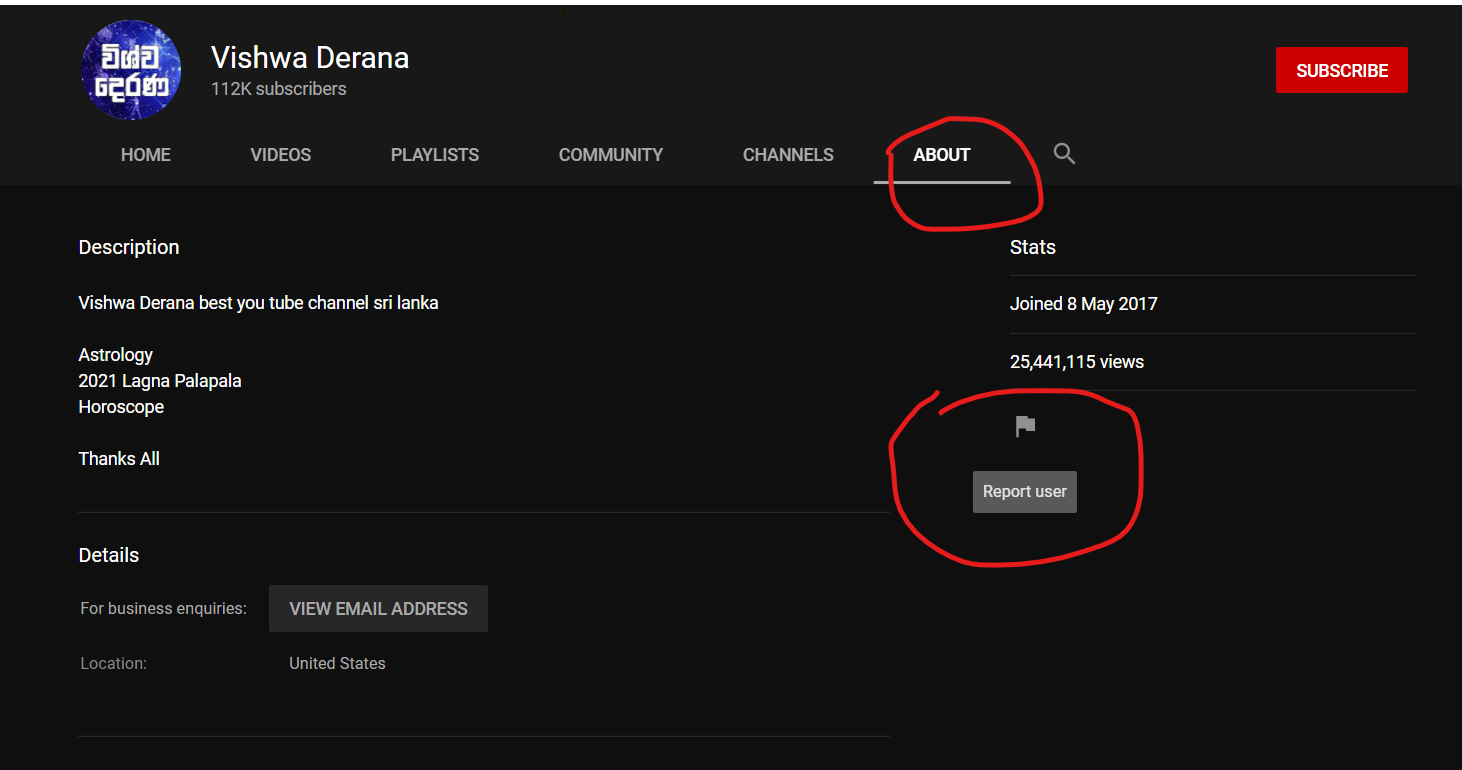Choose the Report user option
Viewport: 1462px width, 770px height.
click(x=1025, y=491)
